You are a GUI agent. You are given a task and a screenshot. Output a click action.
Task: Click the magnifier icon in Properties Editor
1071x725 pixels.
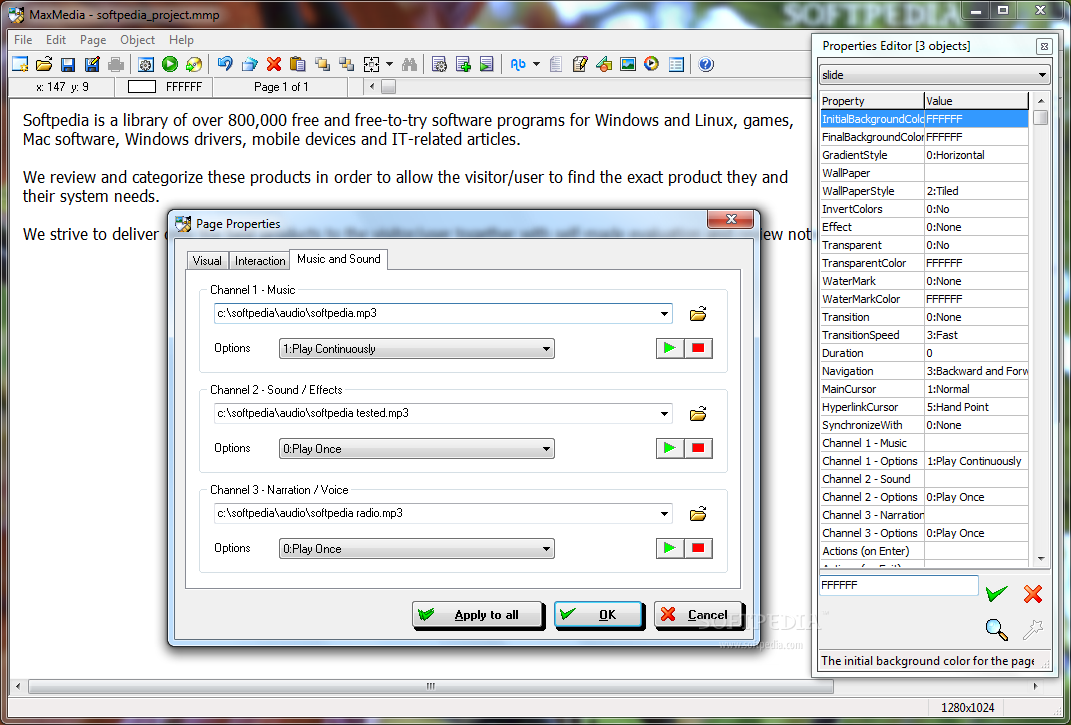[x=997, y=629]
